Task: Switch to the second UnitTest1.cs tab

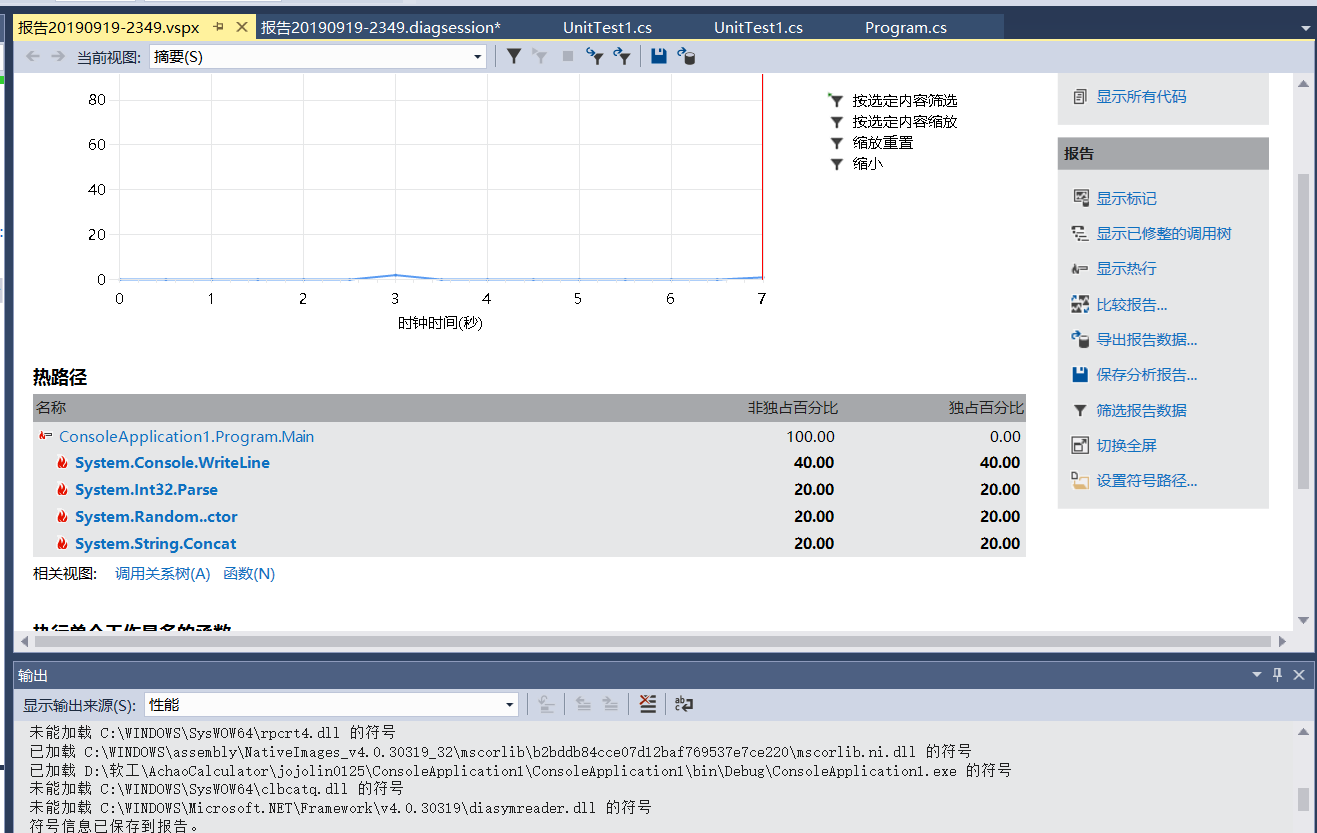Action: [x=758, y=28]
